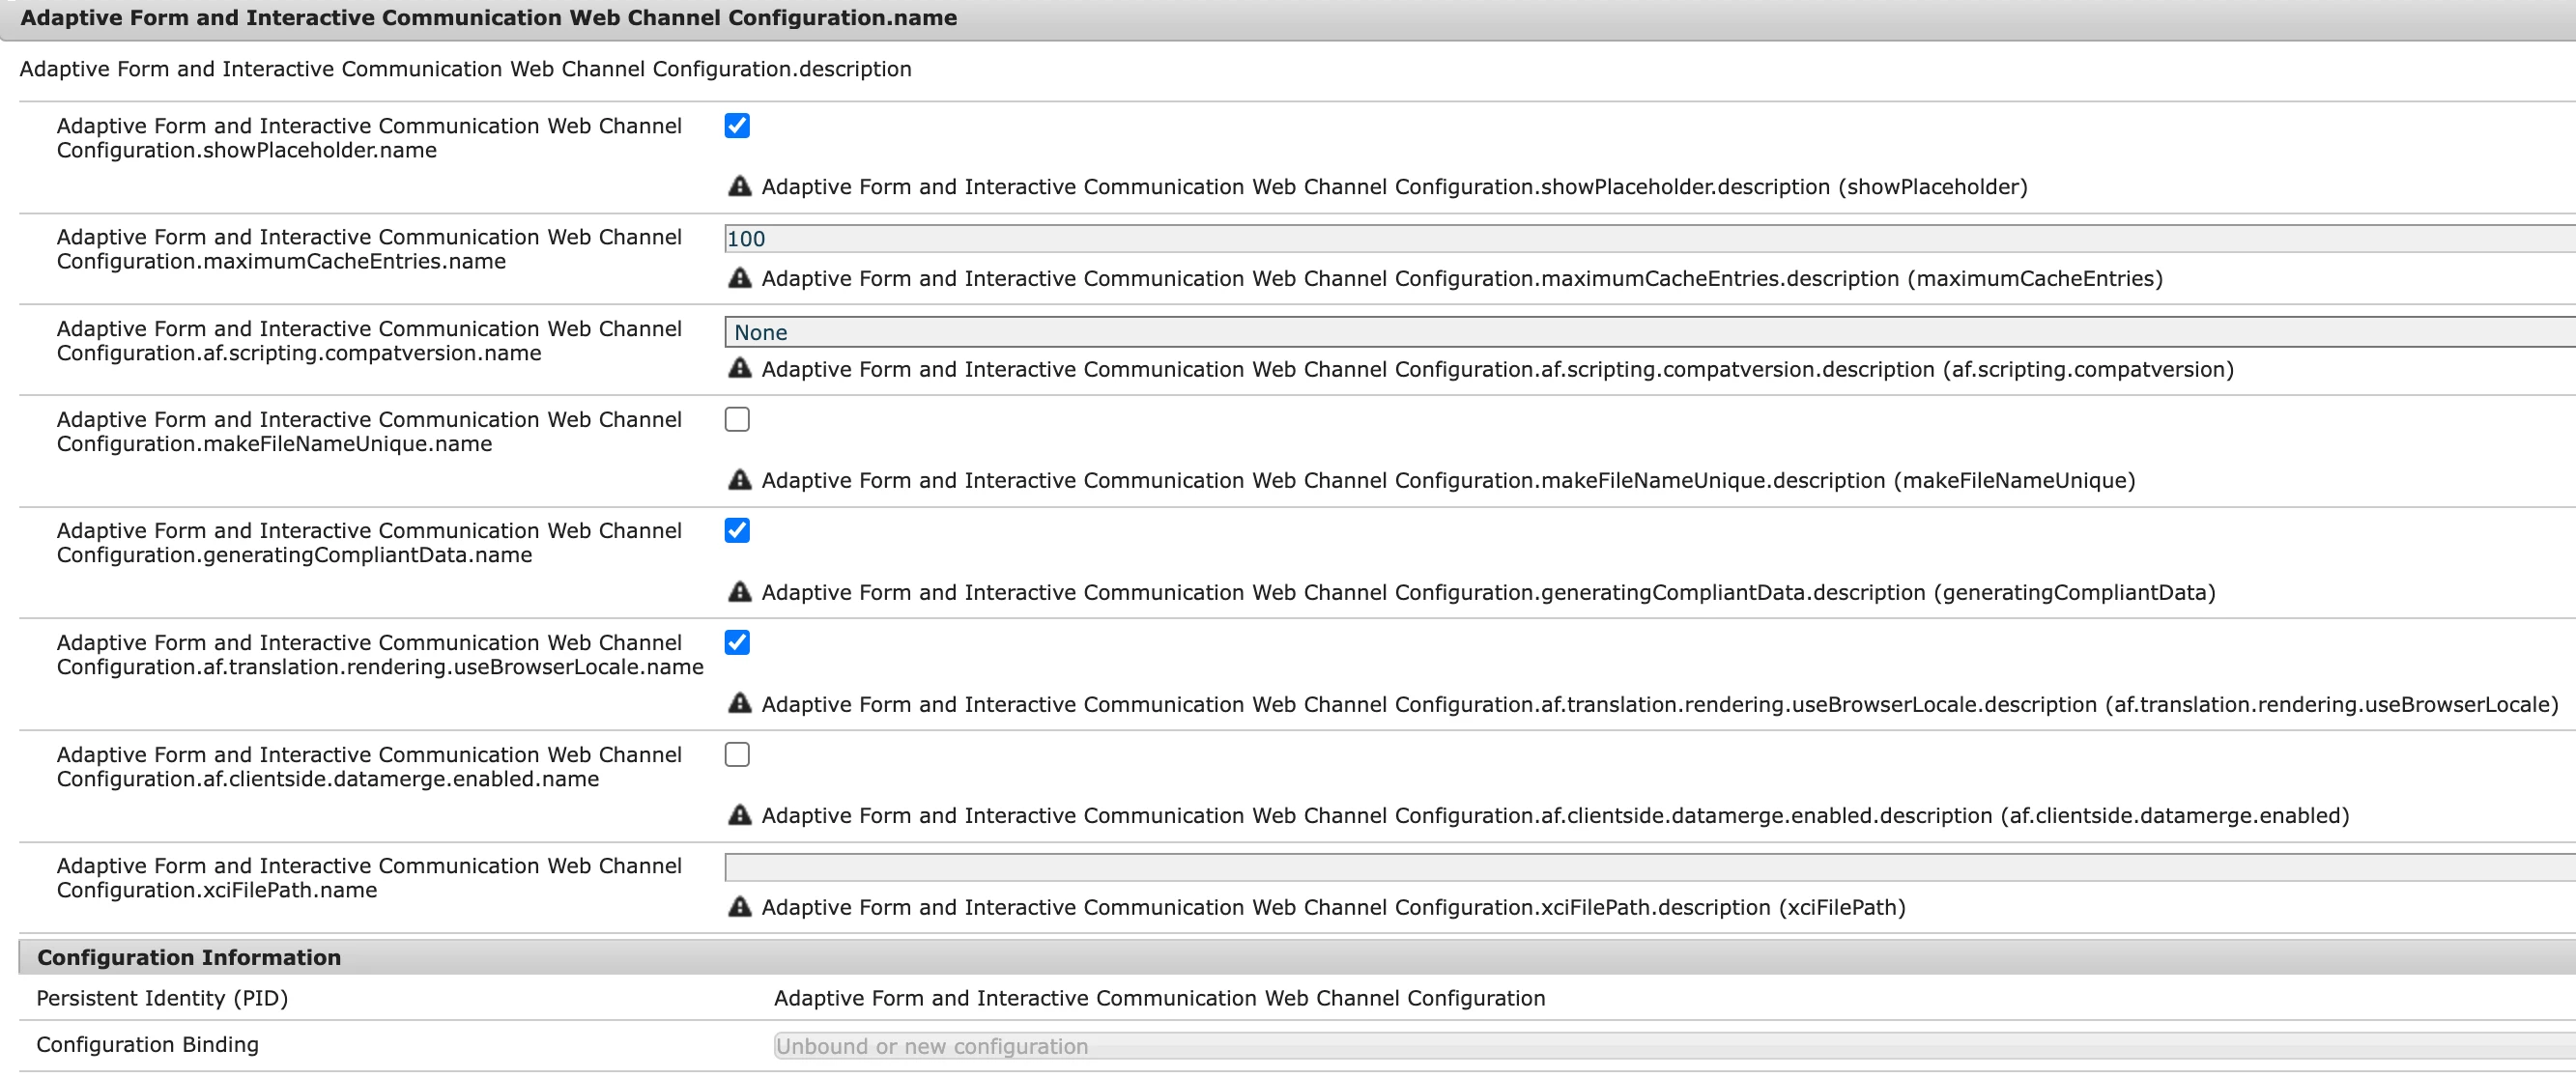2576x1078 pixels.
Task: Toggle the useBrowserLocale checkbox off
Action: click(737, 643)
